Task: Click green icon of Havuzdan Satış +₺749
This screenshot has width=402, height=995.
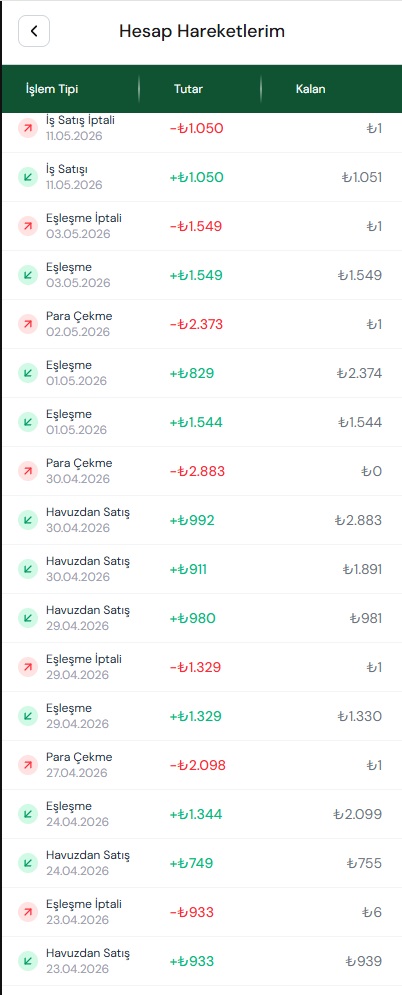Action: pos(28,863)
